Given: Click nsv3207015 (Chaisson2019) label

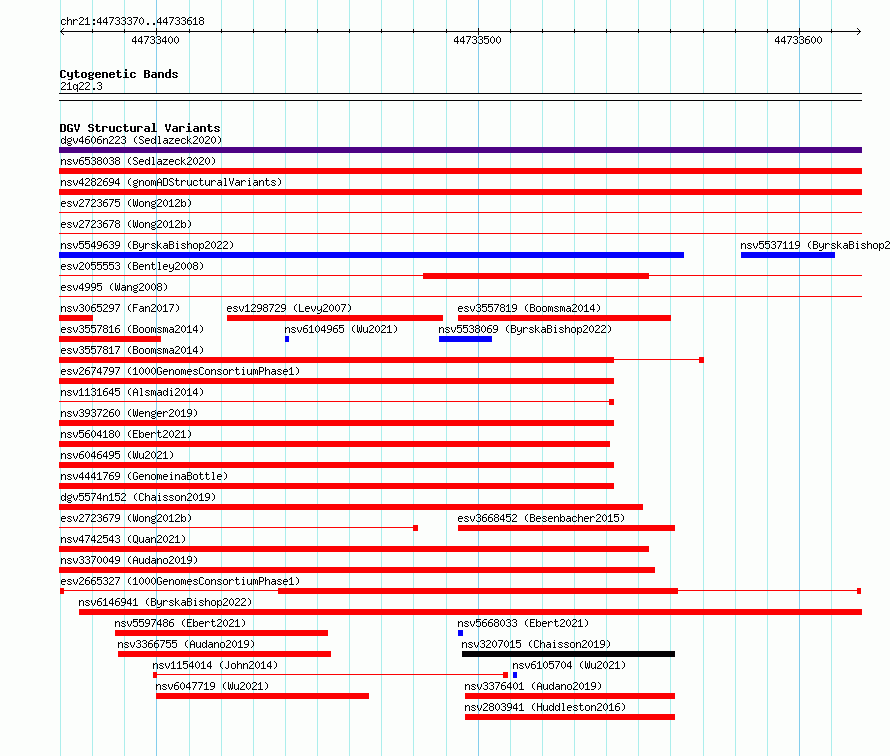Looking at the screenshot, I should pos(536,644).
